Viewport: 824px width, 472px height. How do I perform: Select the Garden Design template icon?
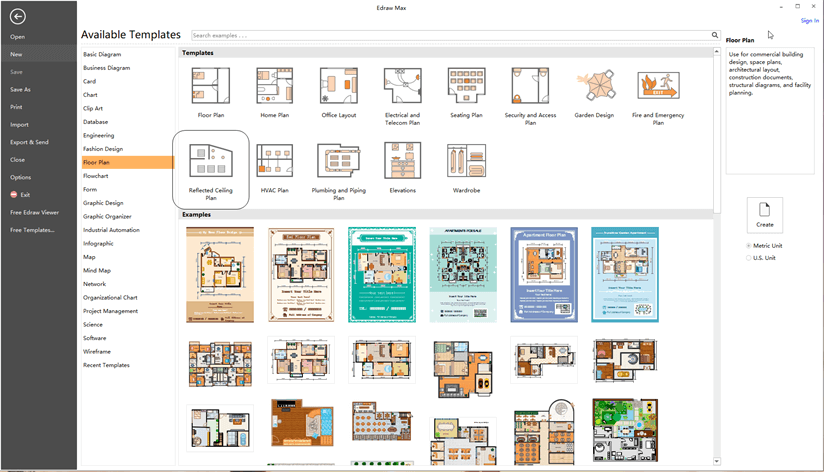tap(594, 85)
